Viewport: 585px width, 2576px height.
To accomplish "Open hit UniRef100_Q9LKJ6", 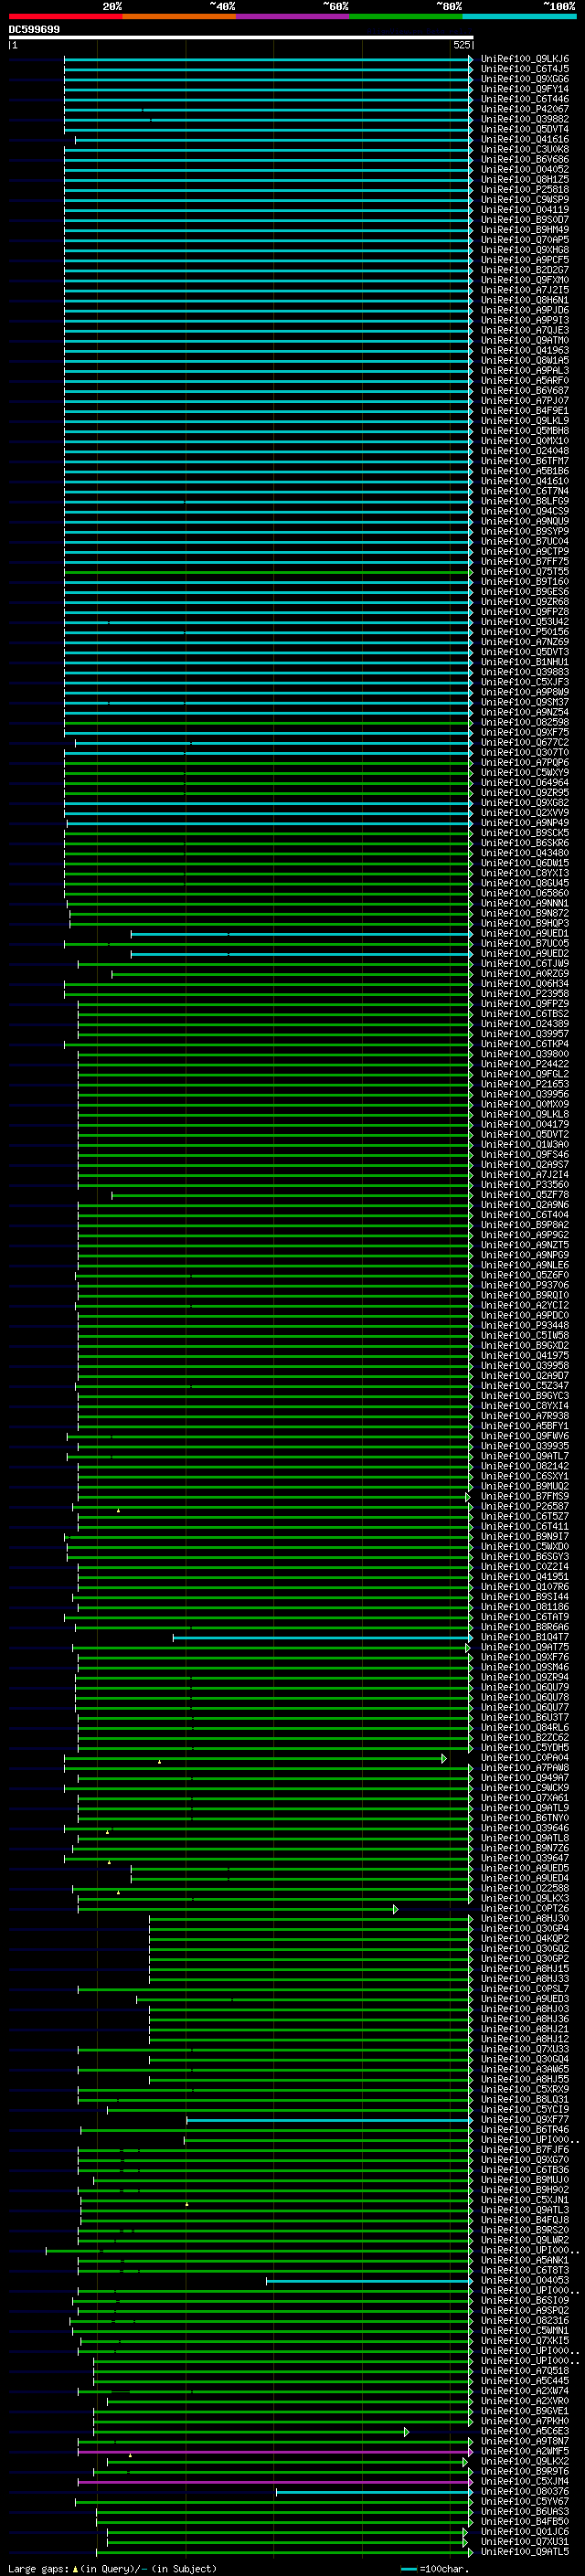I will [524, 59].
